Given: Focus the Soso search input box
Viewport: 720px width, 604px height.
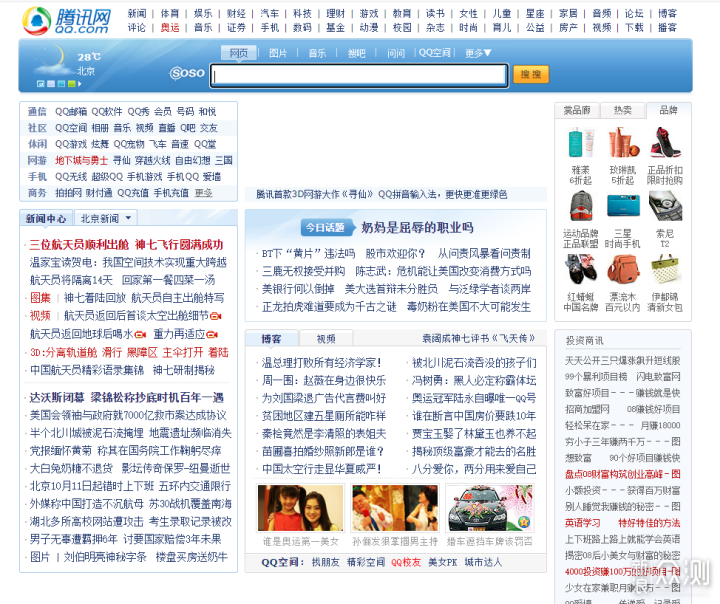Looking at the screenshot, I should 359,75.
